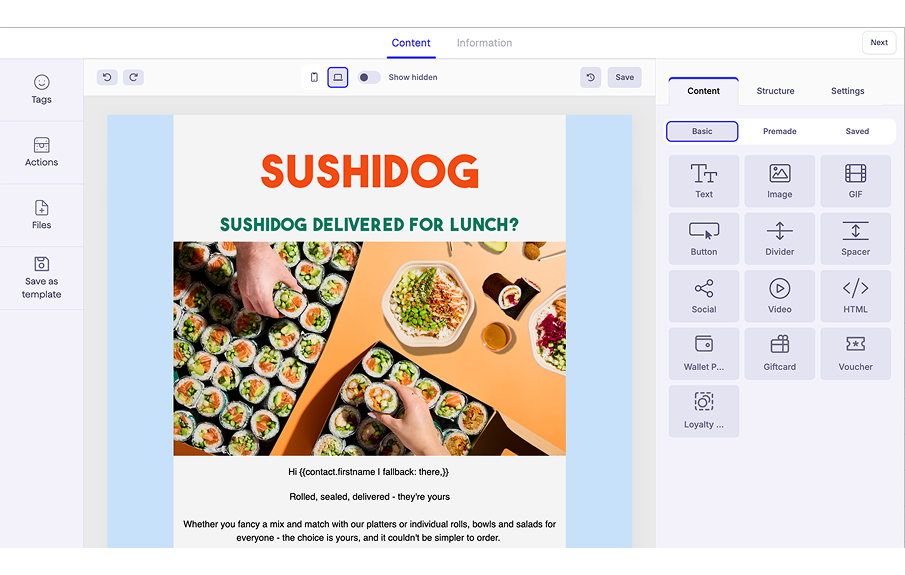The height and width of the screenshot is (575, 905).
Task: Open the Information tab
Action: click(484, 43)
